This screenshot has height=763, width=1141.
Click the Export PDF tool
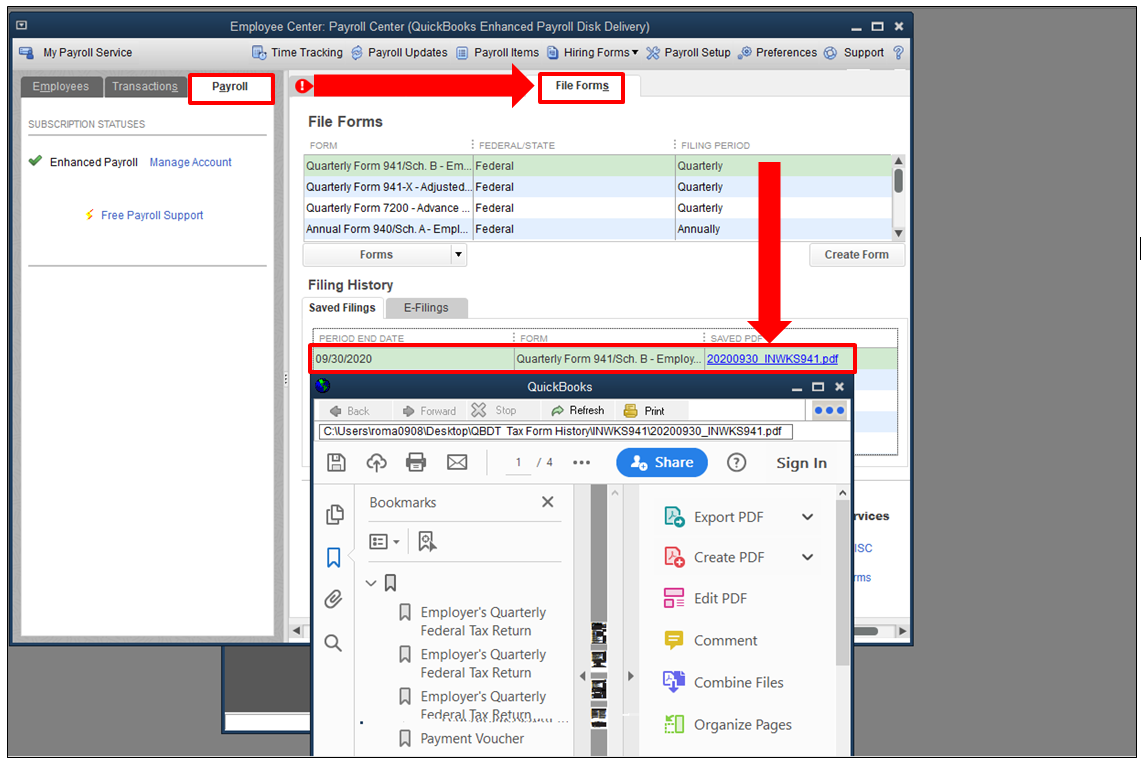pos(714,517)
